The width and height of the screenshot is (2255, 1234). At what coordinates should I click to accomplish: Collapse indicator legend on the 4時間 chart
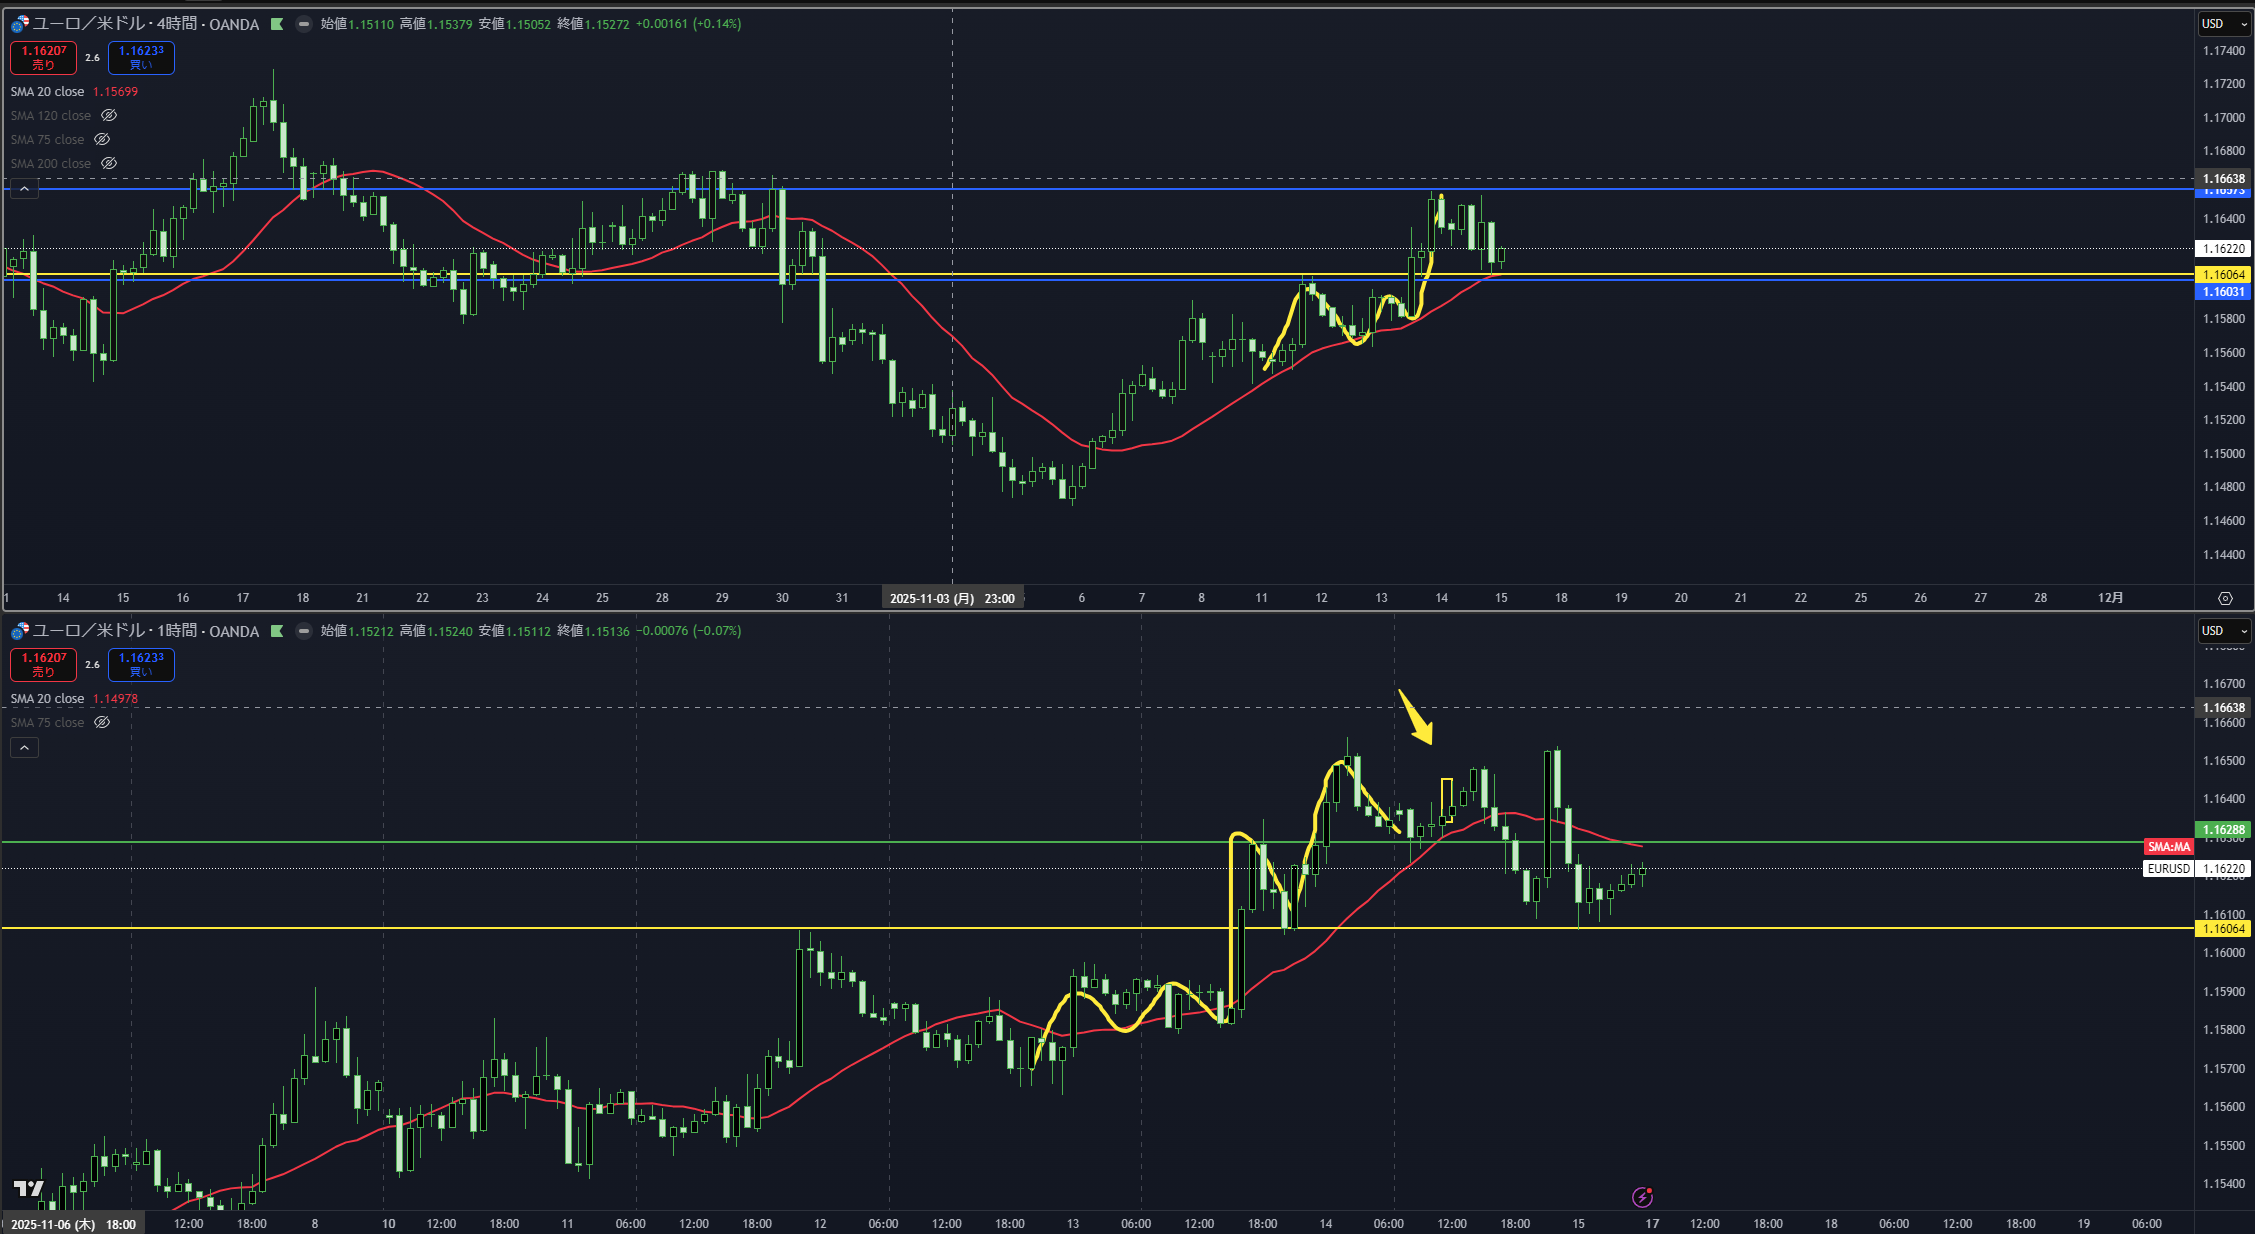coord(24,189)
